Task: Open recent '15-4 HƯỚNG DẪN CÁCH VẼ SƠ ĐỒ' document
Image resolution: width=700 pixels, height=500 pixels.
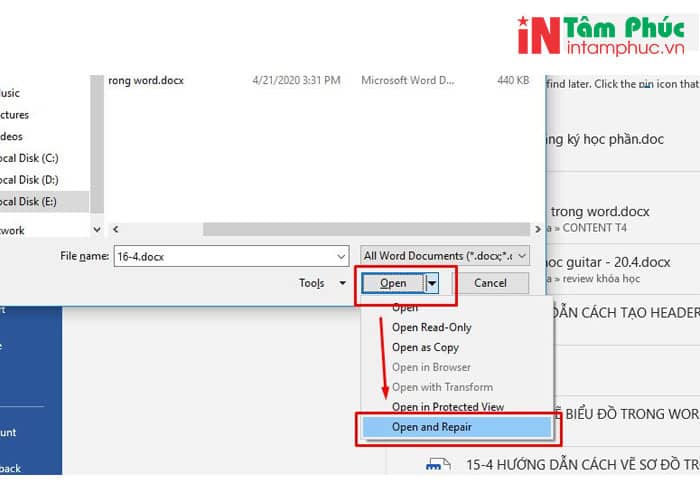Action: point(583,465)
